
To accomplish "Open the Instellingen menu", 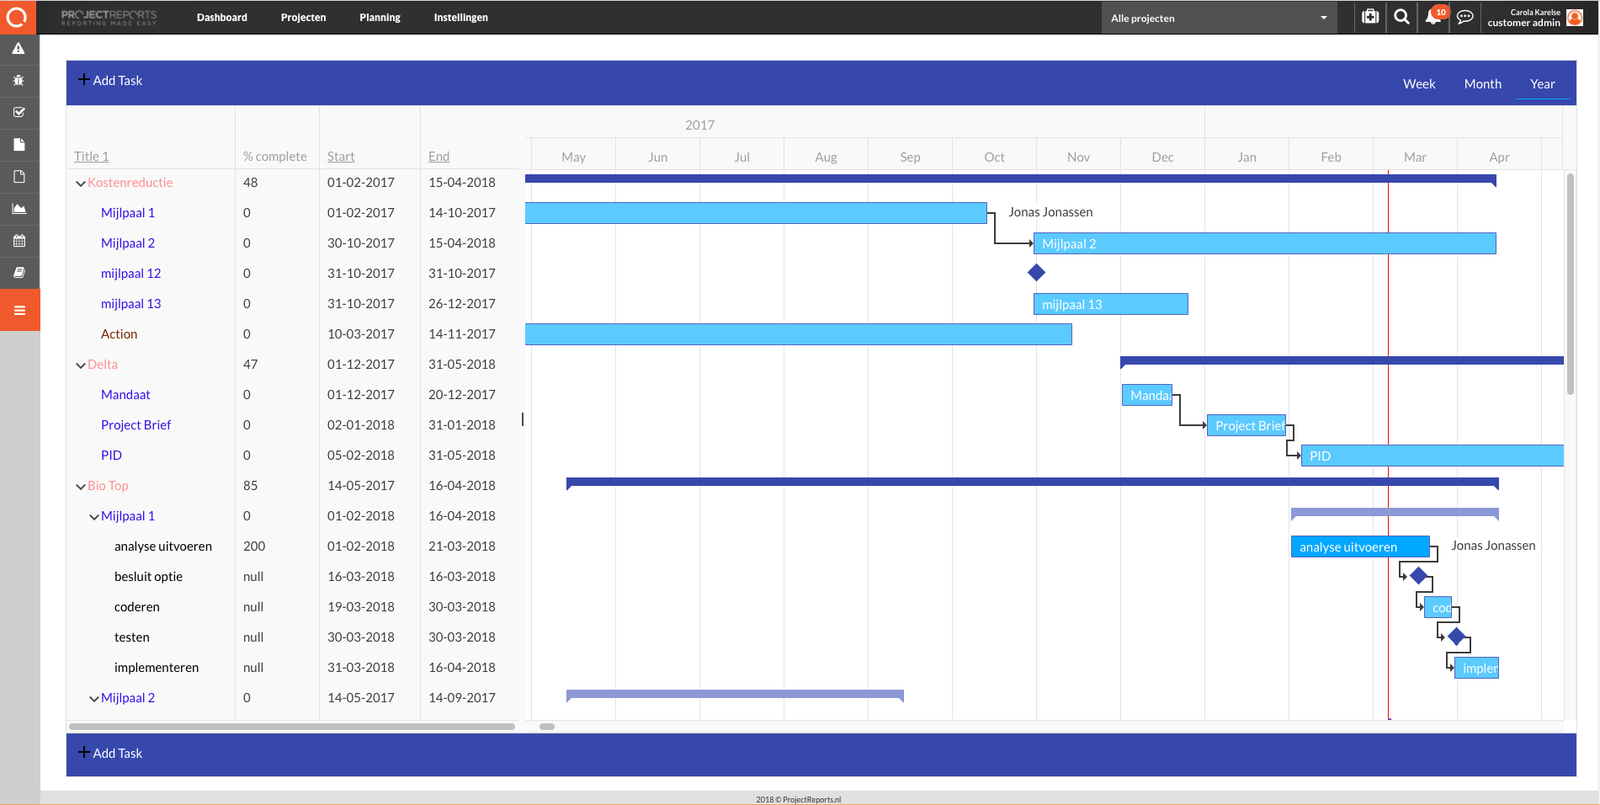I will pyautogui.click(x=461, y=17).
